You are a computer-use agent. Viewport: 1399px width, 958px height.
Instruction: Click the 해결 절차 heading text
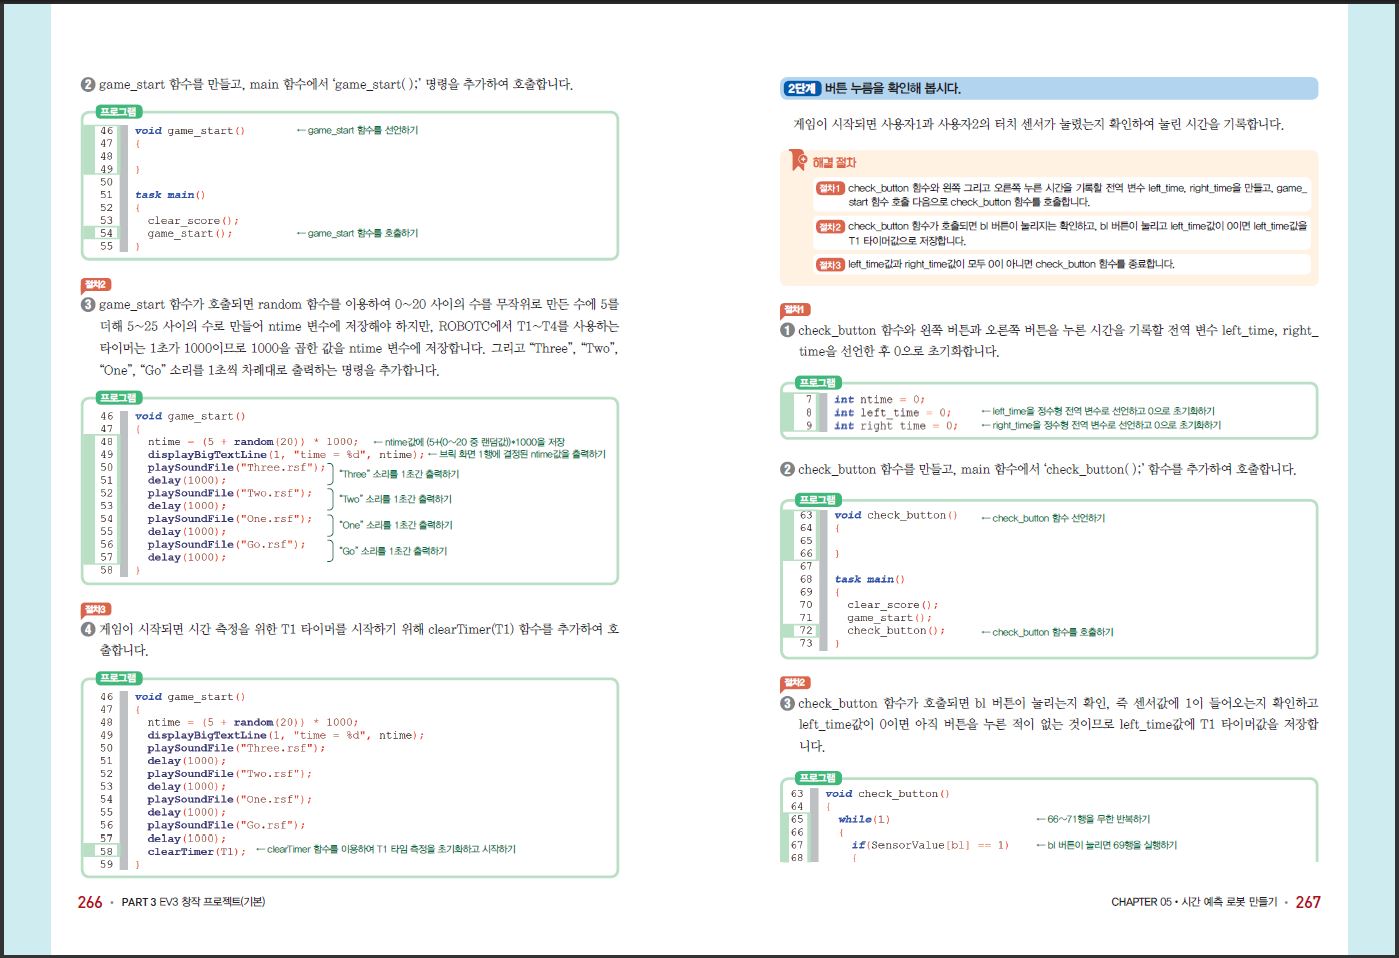point(834,162)
